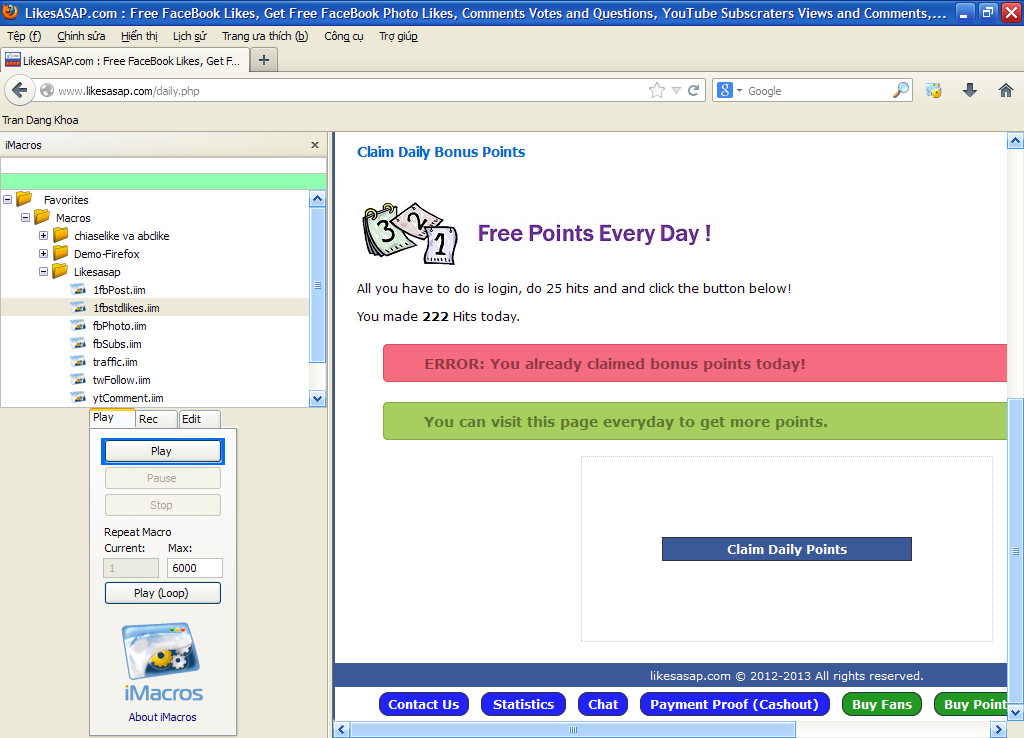Screen dimensions: 1024x738
Task: Open the Công cụ menu
Action: pos(344,36)
